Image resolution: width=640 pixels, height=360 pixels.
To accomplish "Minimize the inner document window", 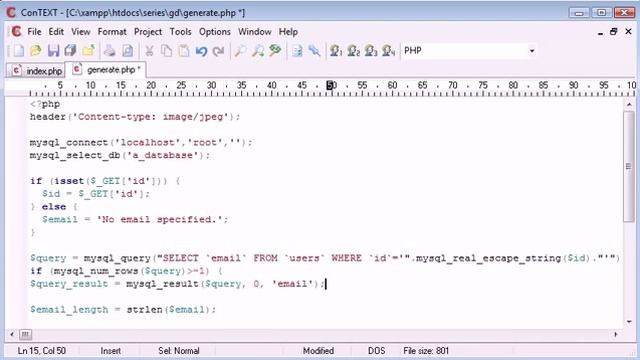I will pos(600,32).
